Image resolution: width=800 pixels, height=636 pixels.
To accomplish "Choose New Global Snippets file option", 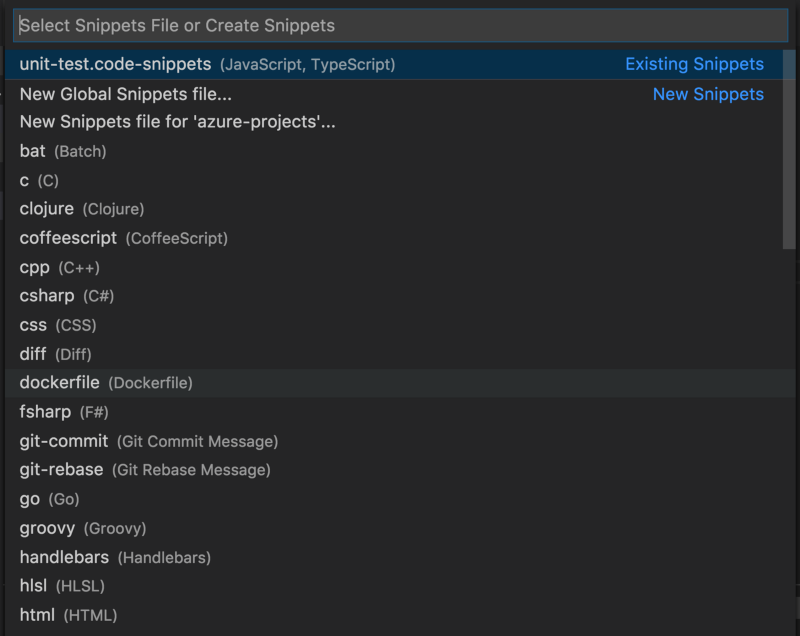I will pyautogui.click(x=126, y=94).
